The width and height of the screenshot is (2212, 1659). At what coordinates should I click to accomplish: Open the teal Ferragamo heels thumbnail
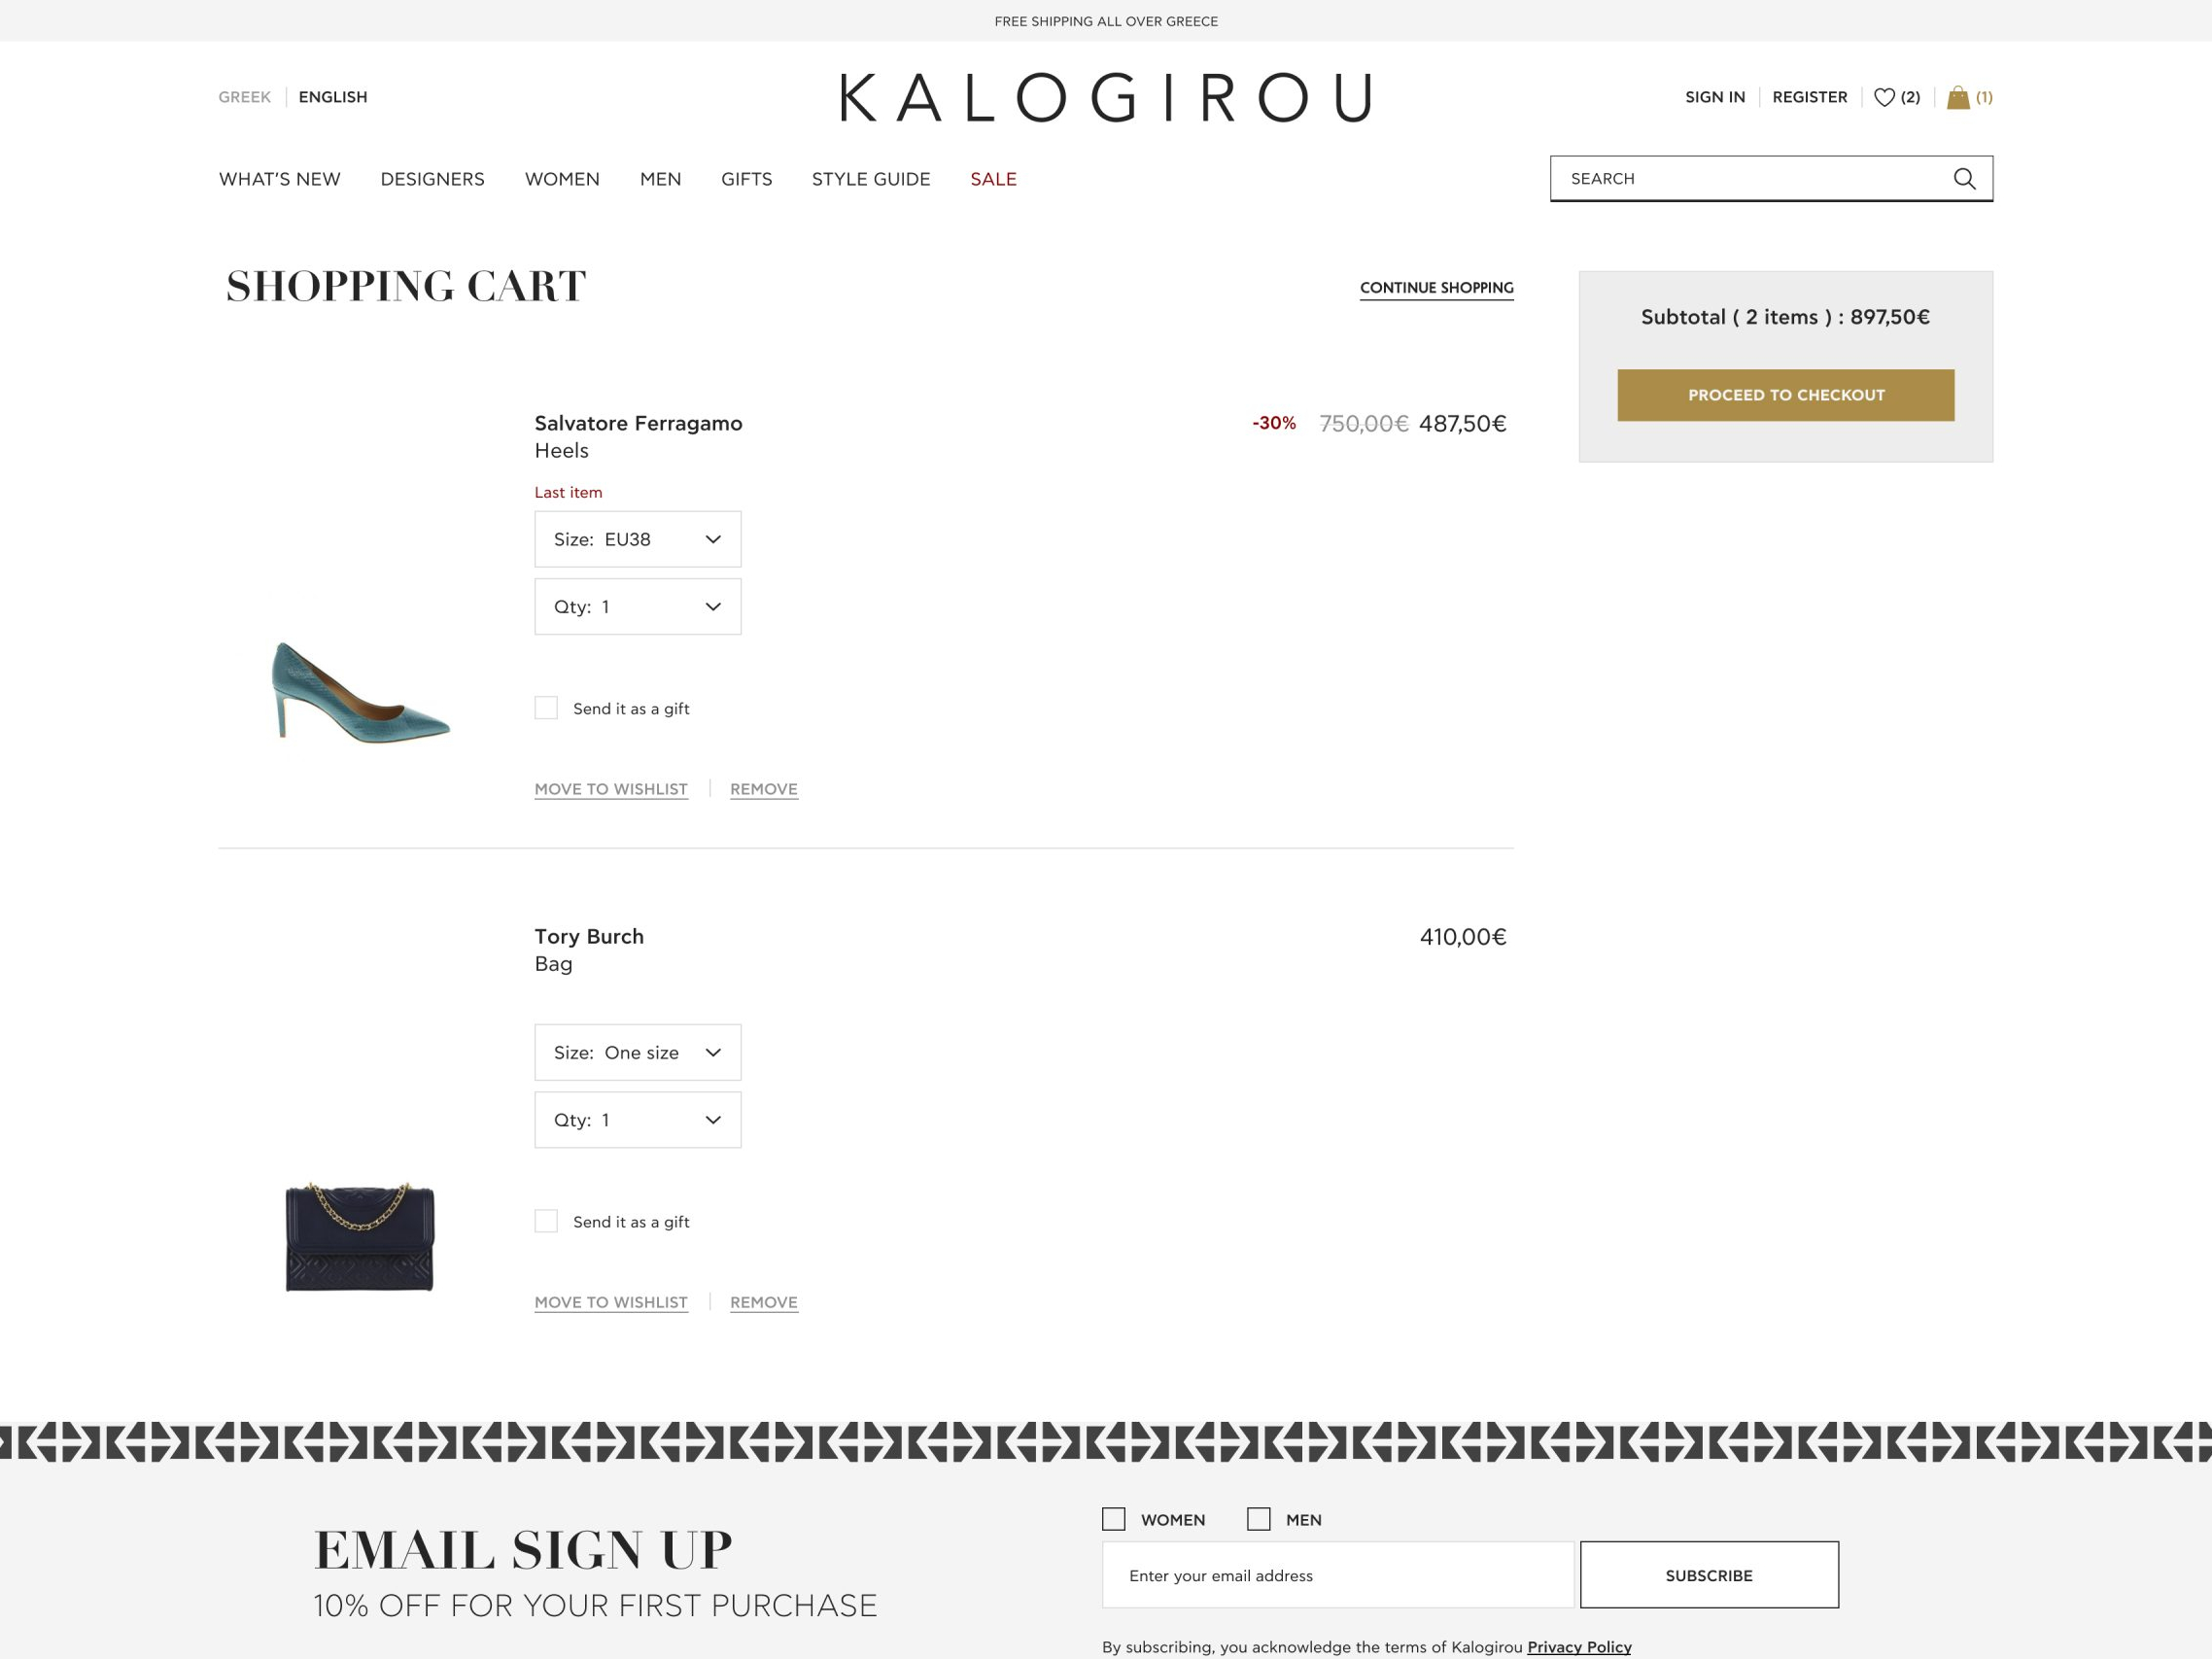361,692
